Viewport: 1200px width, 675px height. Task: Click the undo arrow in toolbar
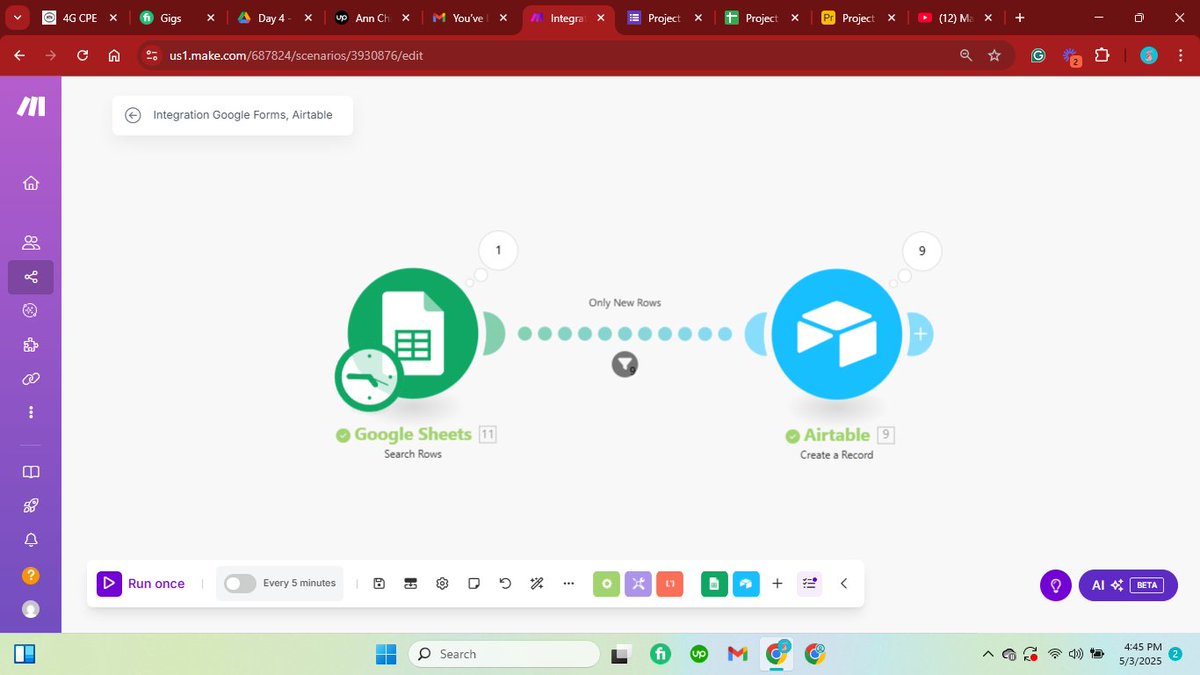point(505,583)
